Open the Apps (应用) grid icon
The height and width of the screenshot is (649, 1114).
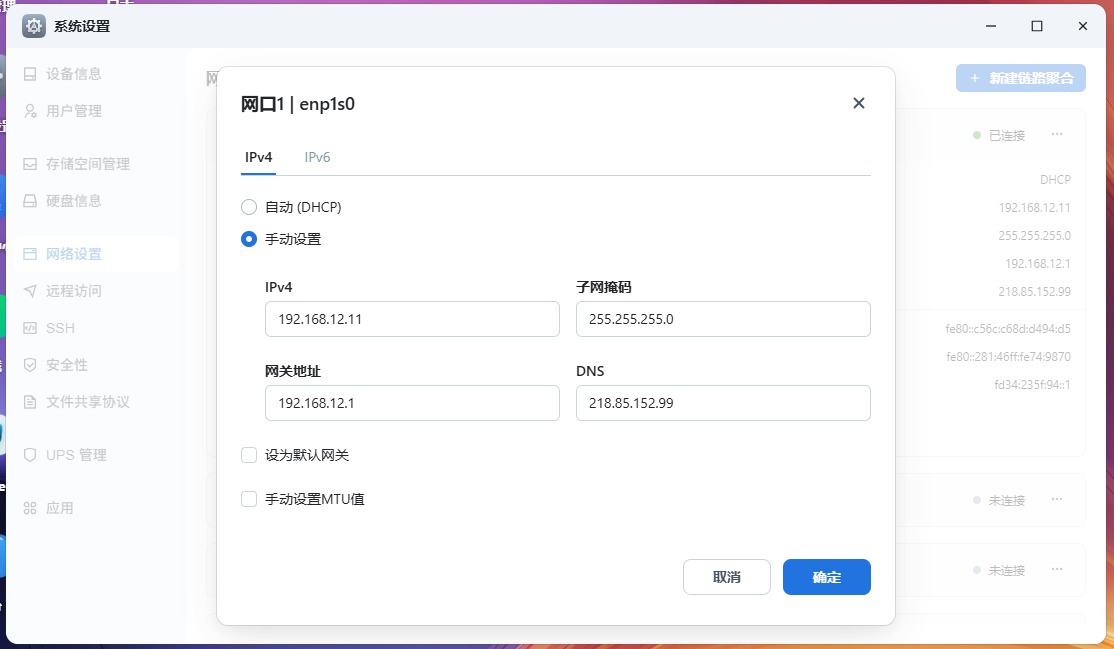pos(30,508)
